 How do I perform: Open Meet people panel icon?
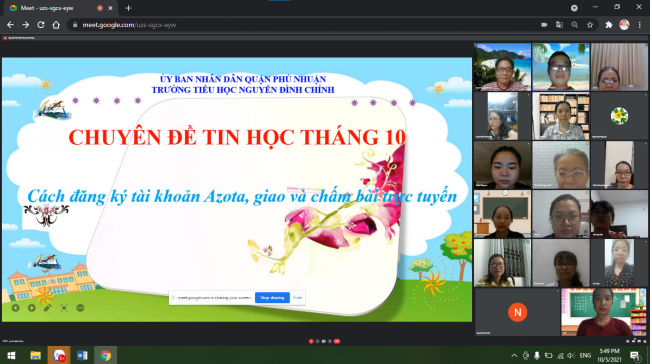point(634,342)
